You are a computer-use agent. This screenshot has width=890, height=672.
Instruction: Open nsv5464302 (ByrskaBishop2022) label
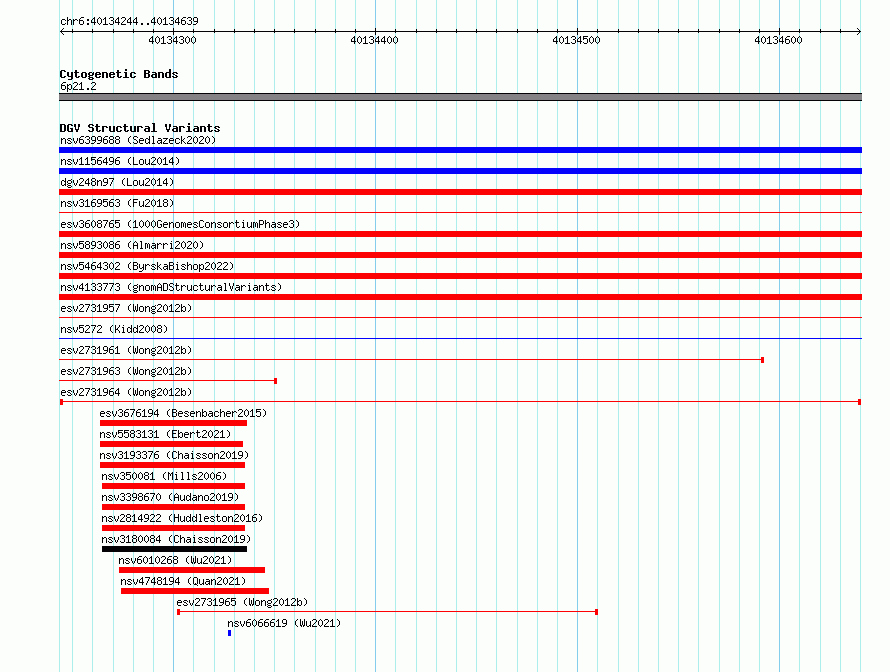pos(147,266)
